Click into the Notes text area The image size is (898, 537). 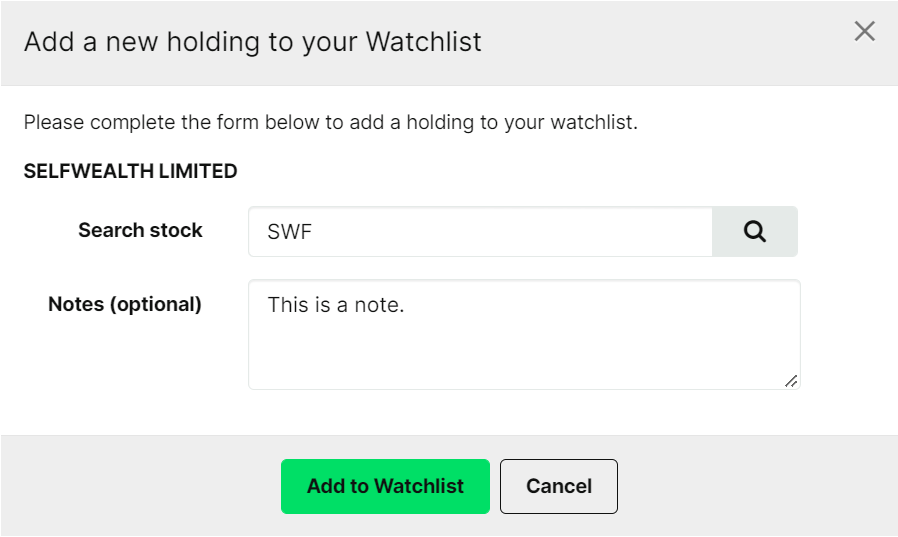coord(524,334)
